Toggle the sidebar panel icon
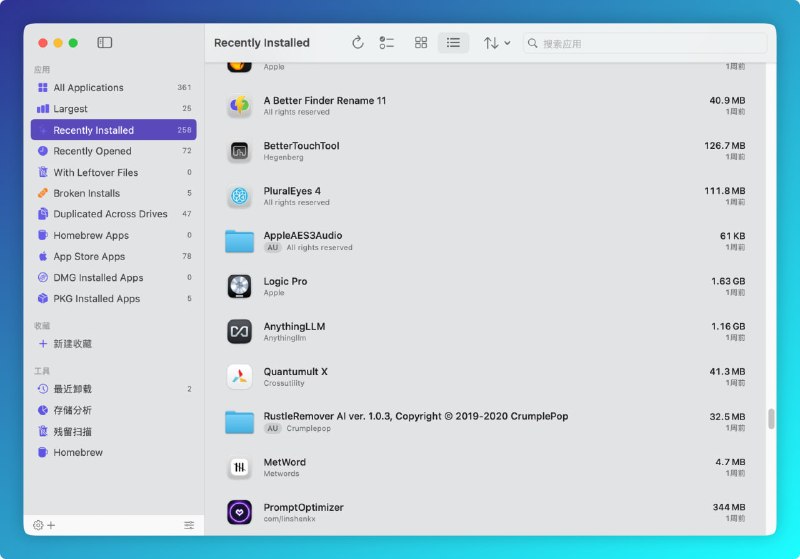Viewport: 800px width, 559px height. 105,42
